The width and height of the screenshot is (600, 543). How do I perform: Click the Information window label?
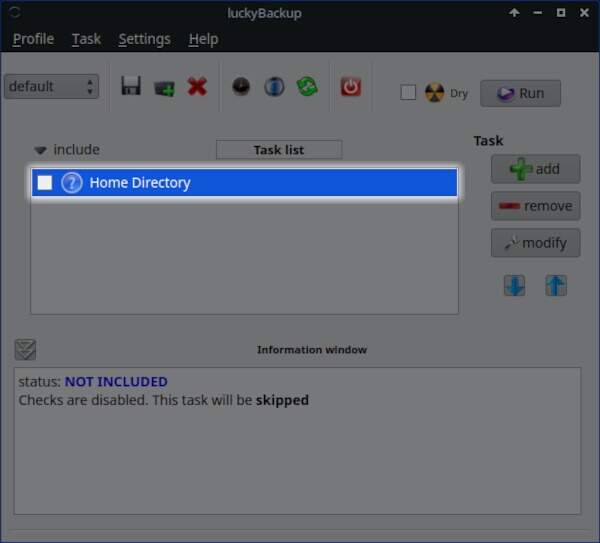312,350
